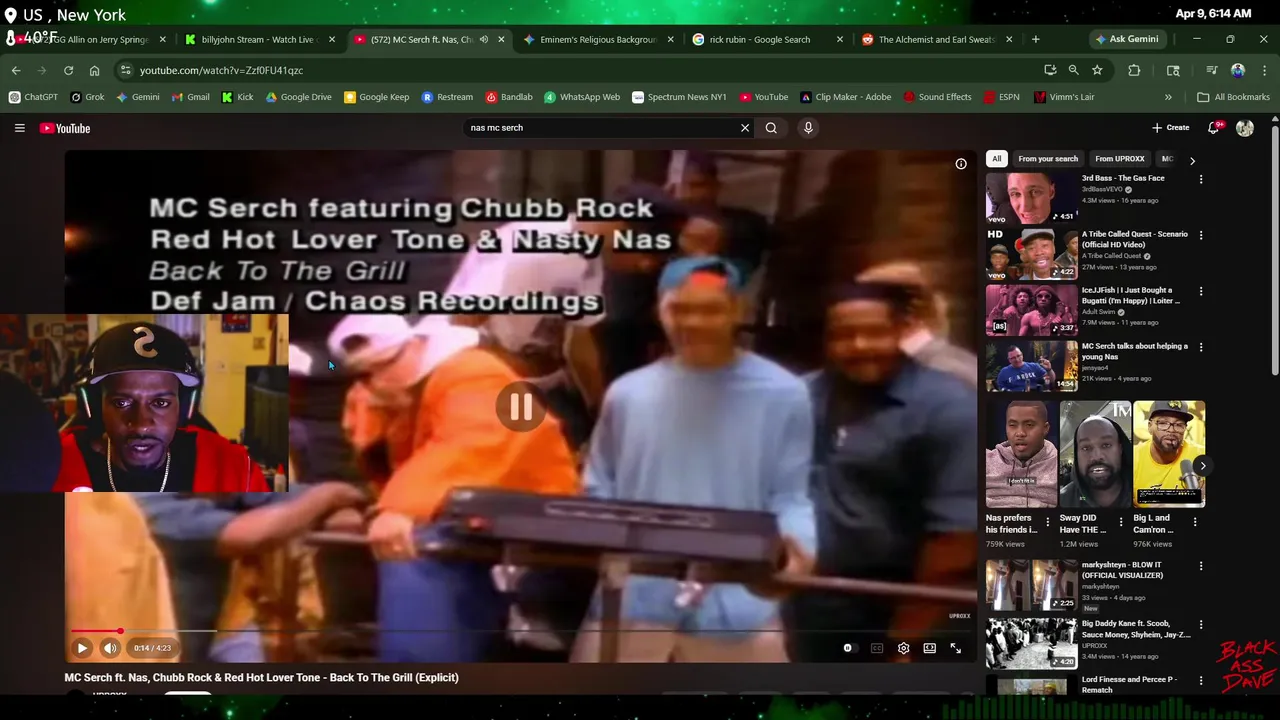Click the YouTube search input field

click(x=600, y=128)
